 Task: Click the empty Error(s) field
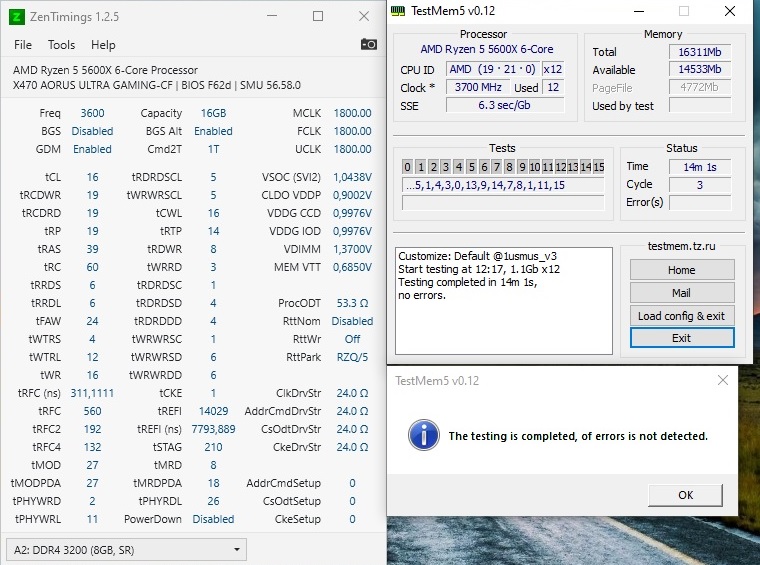point(699,203)
